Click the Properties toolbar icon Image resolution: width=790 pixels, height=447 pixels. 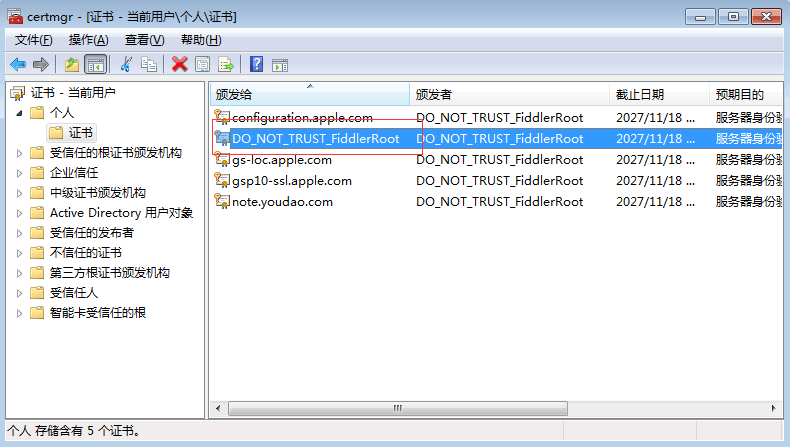[203, 65]
